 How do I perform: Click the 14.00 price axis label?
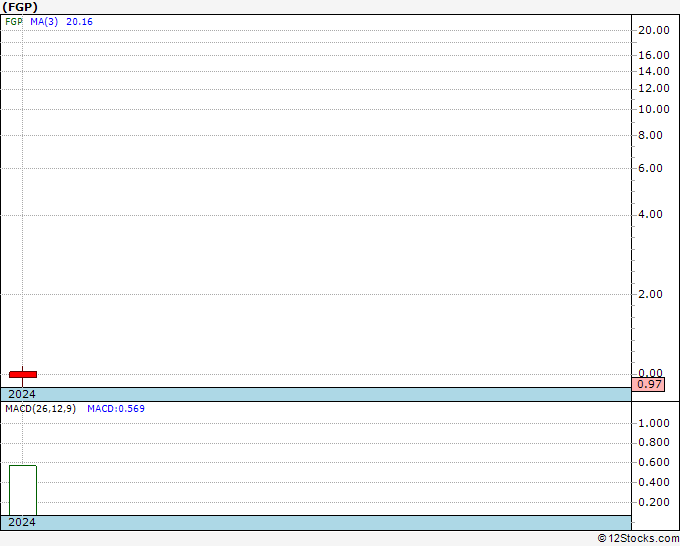pyautogui.click(x=654, y=72)
